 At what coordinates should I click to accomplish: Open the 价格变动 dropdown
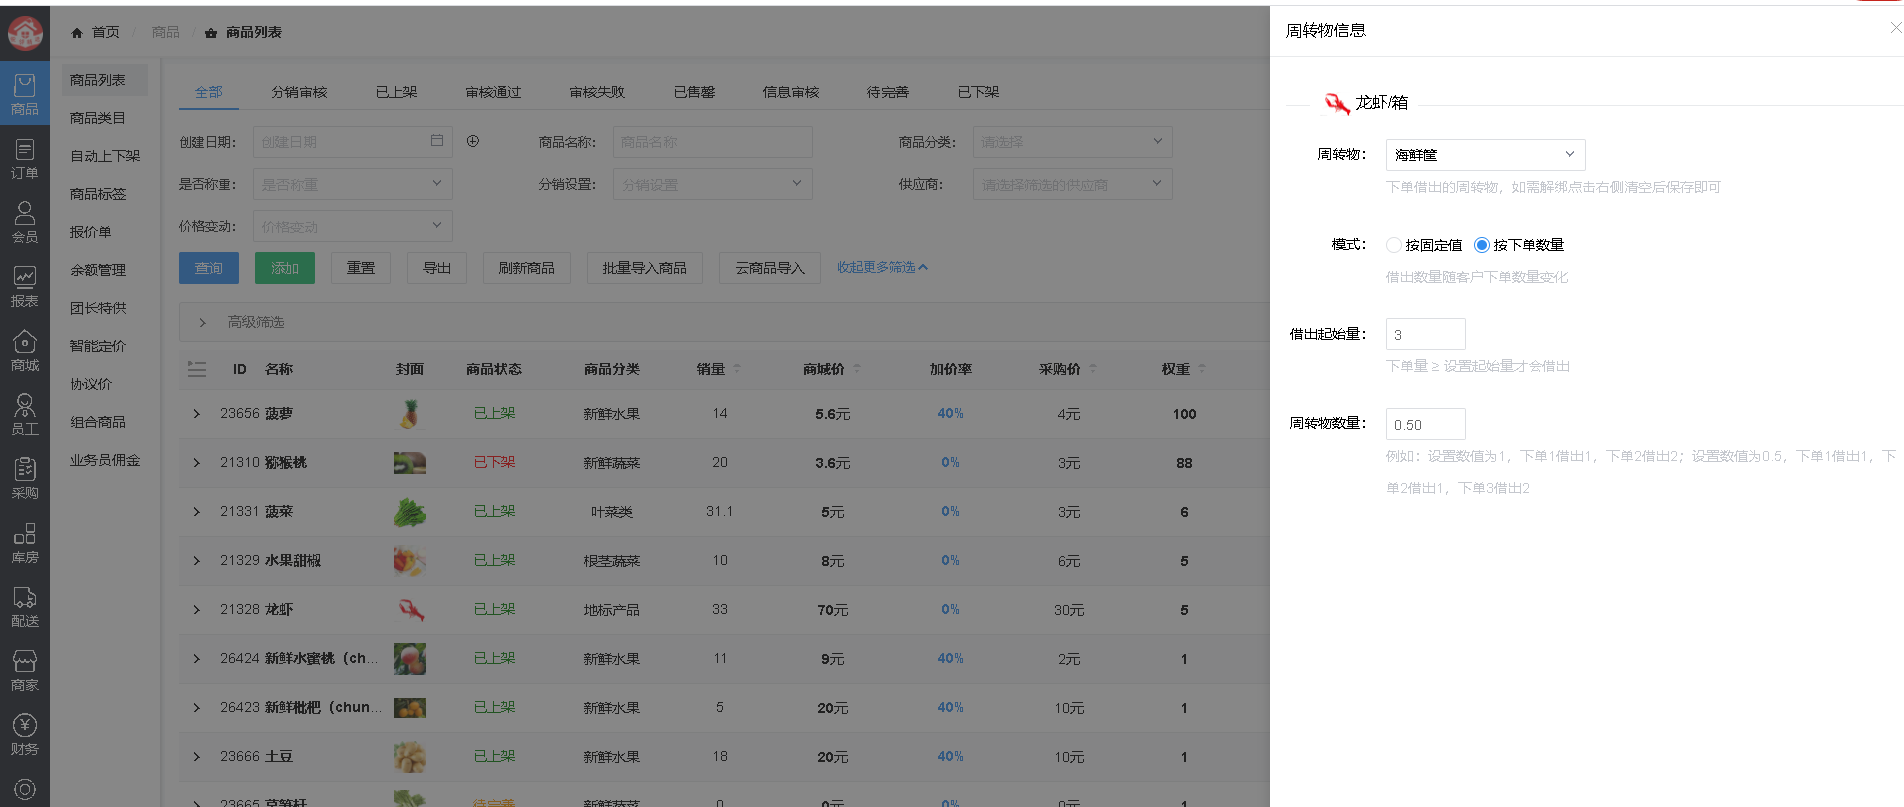[352, 226]
